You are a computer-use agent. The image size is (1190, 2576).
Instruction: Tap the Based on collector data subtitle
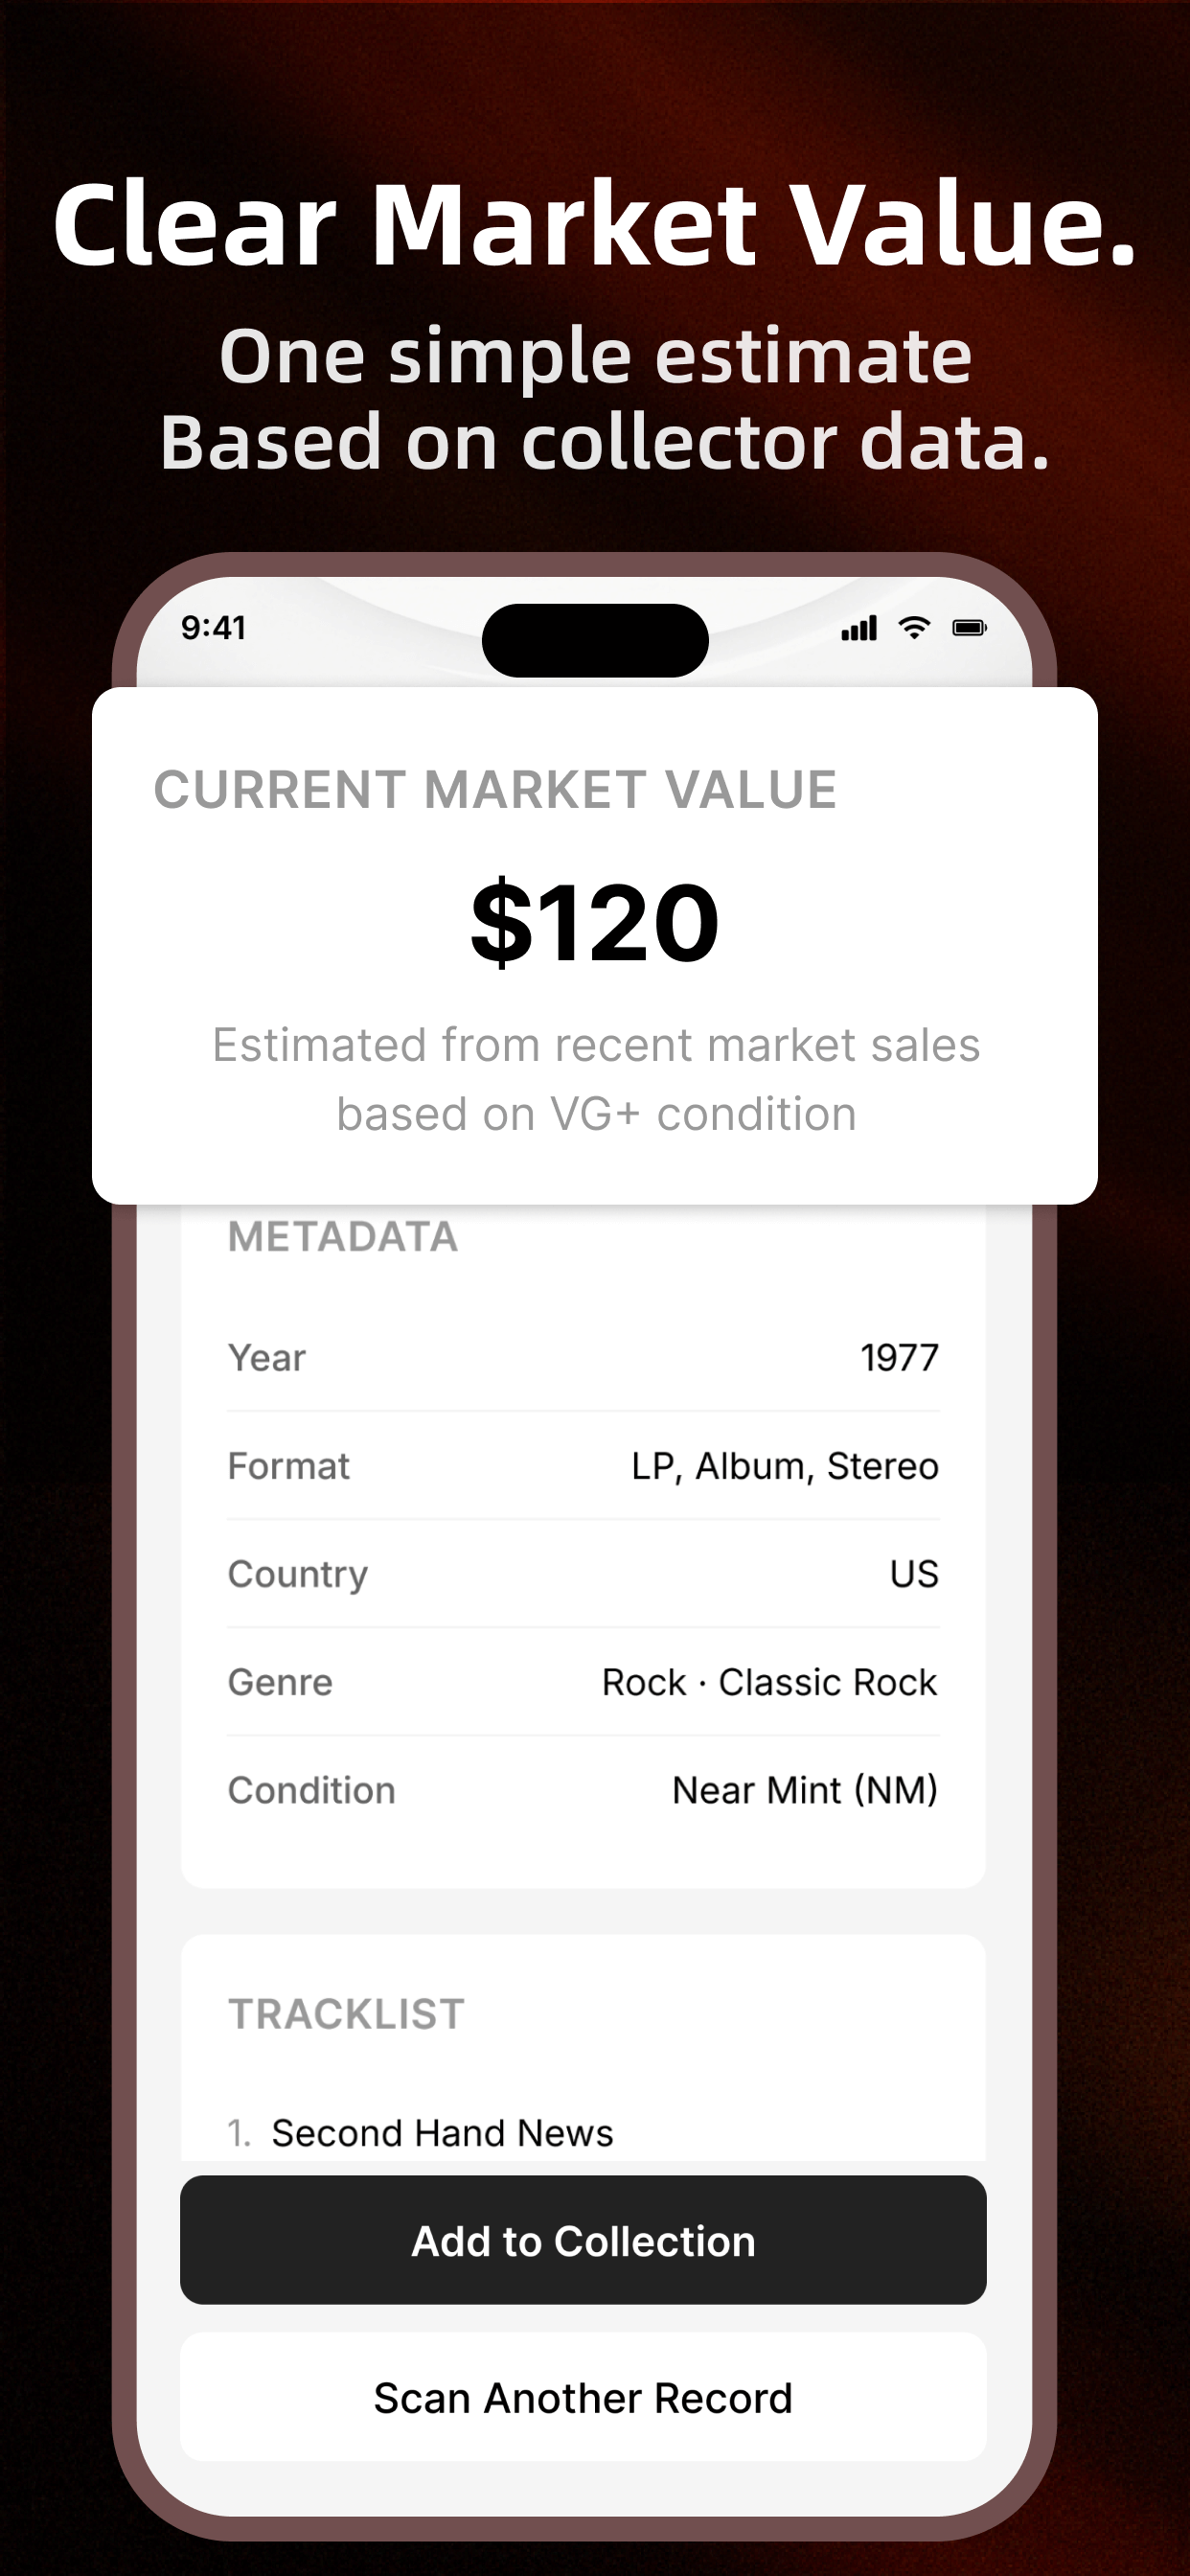coord(605,441)
